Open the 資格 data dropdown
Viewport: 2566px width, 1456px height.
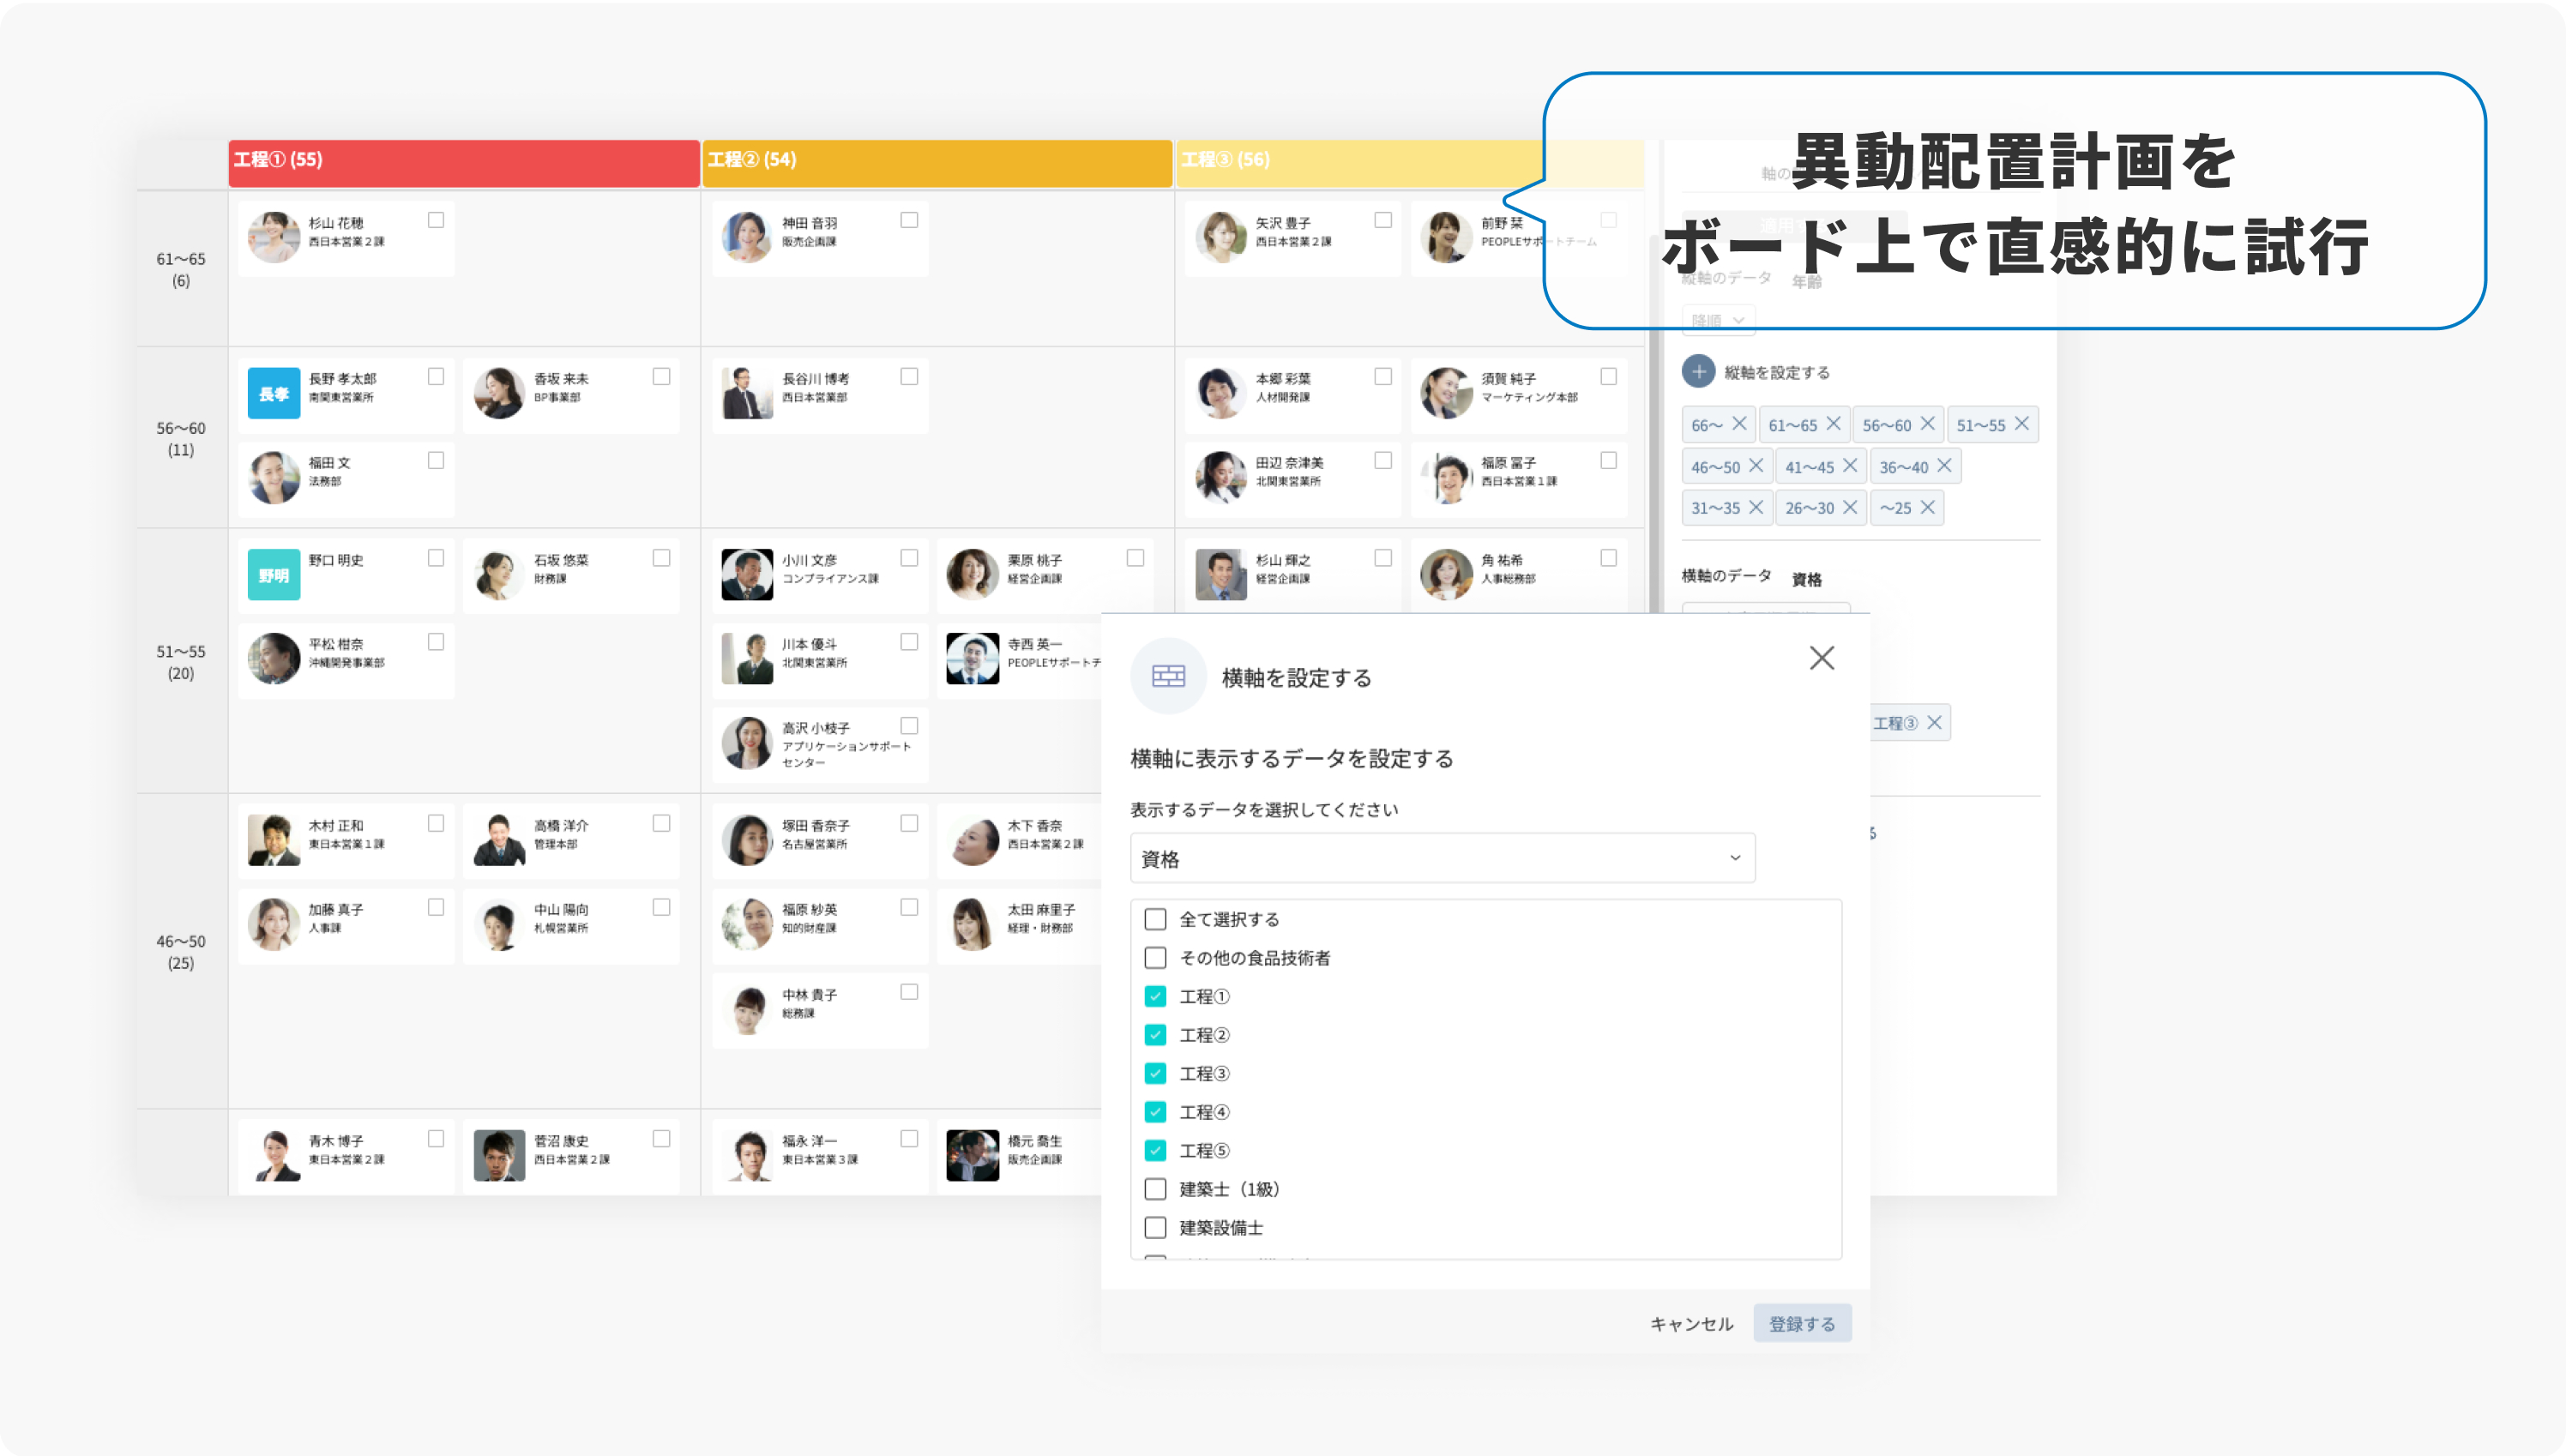[x=1442, y=858]
